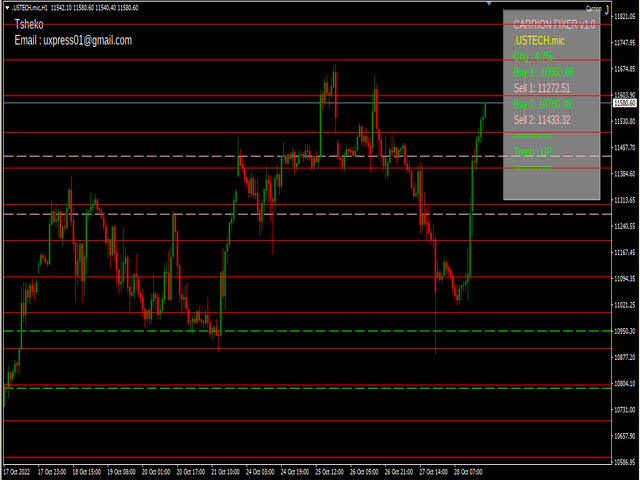Click the 11384.60 price scale label

(x=625, y=174)
